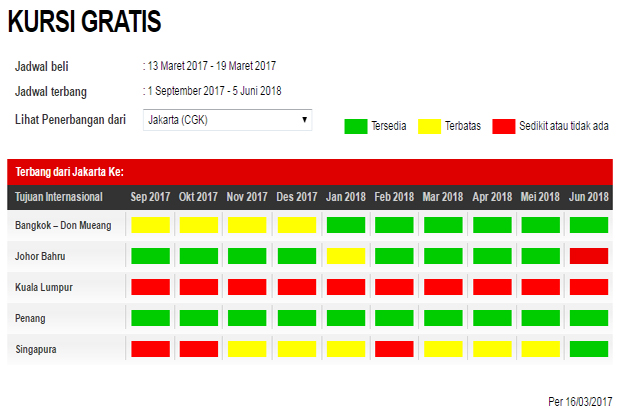Click the Kuala Lumpur destination label
This screenshot has width=640, height=412.
point(44,288)
